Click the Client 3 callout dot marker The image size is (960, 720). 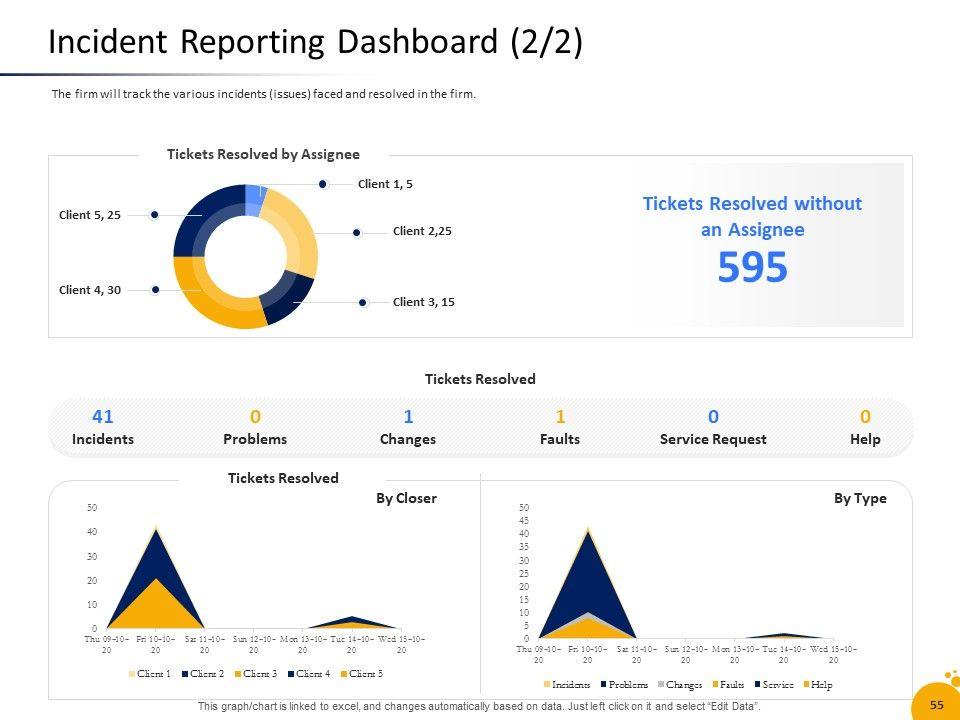[x=363, y=302]
